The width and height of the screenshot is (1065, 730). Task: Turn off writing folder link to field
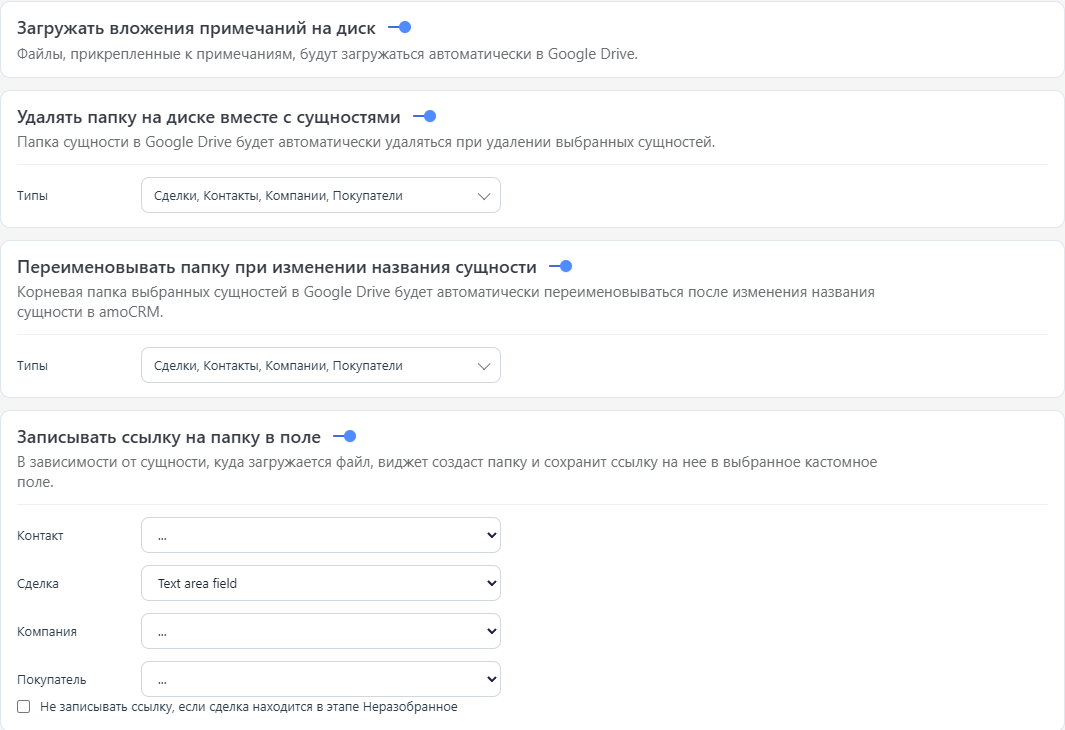349,436
